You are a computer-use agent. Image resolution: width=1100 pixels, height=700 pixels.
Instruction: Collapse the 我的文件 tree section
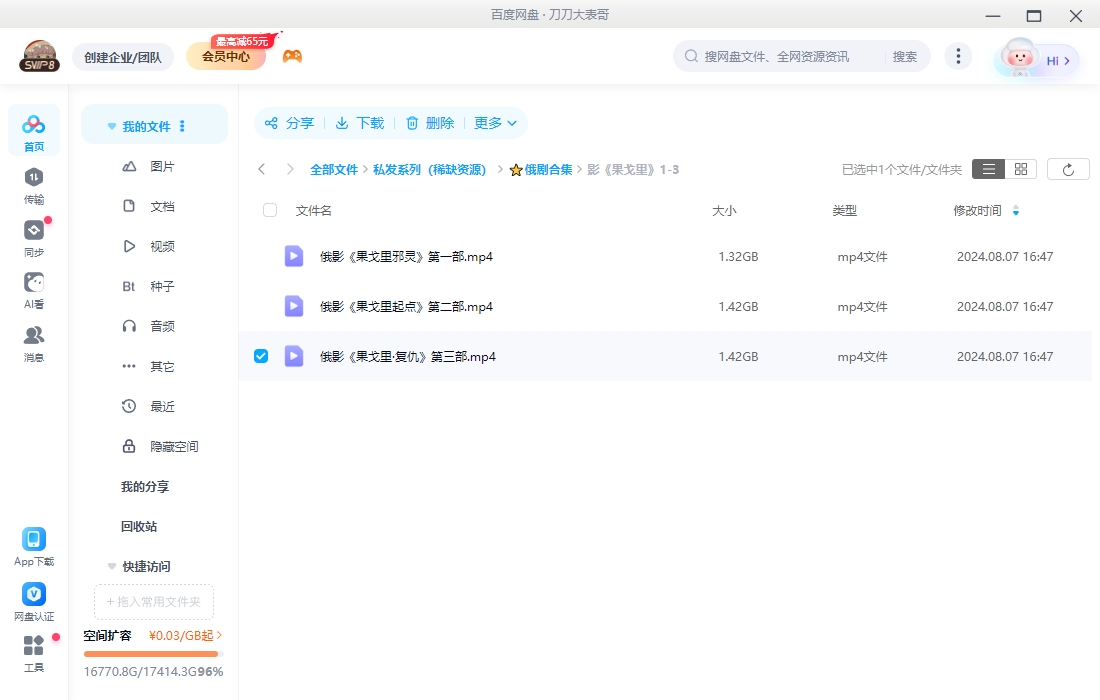(112, 127)
